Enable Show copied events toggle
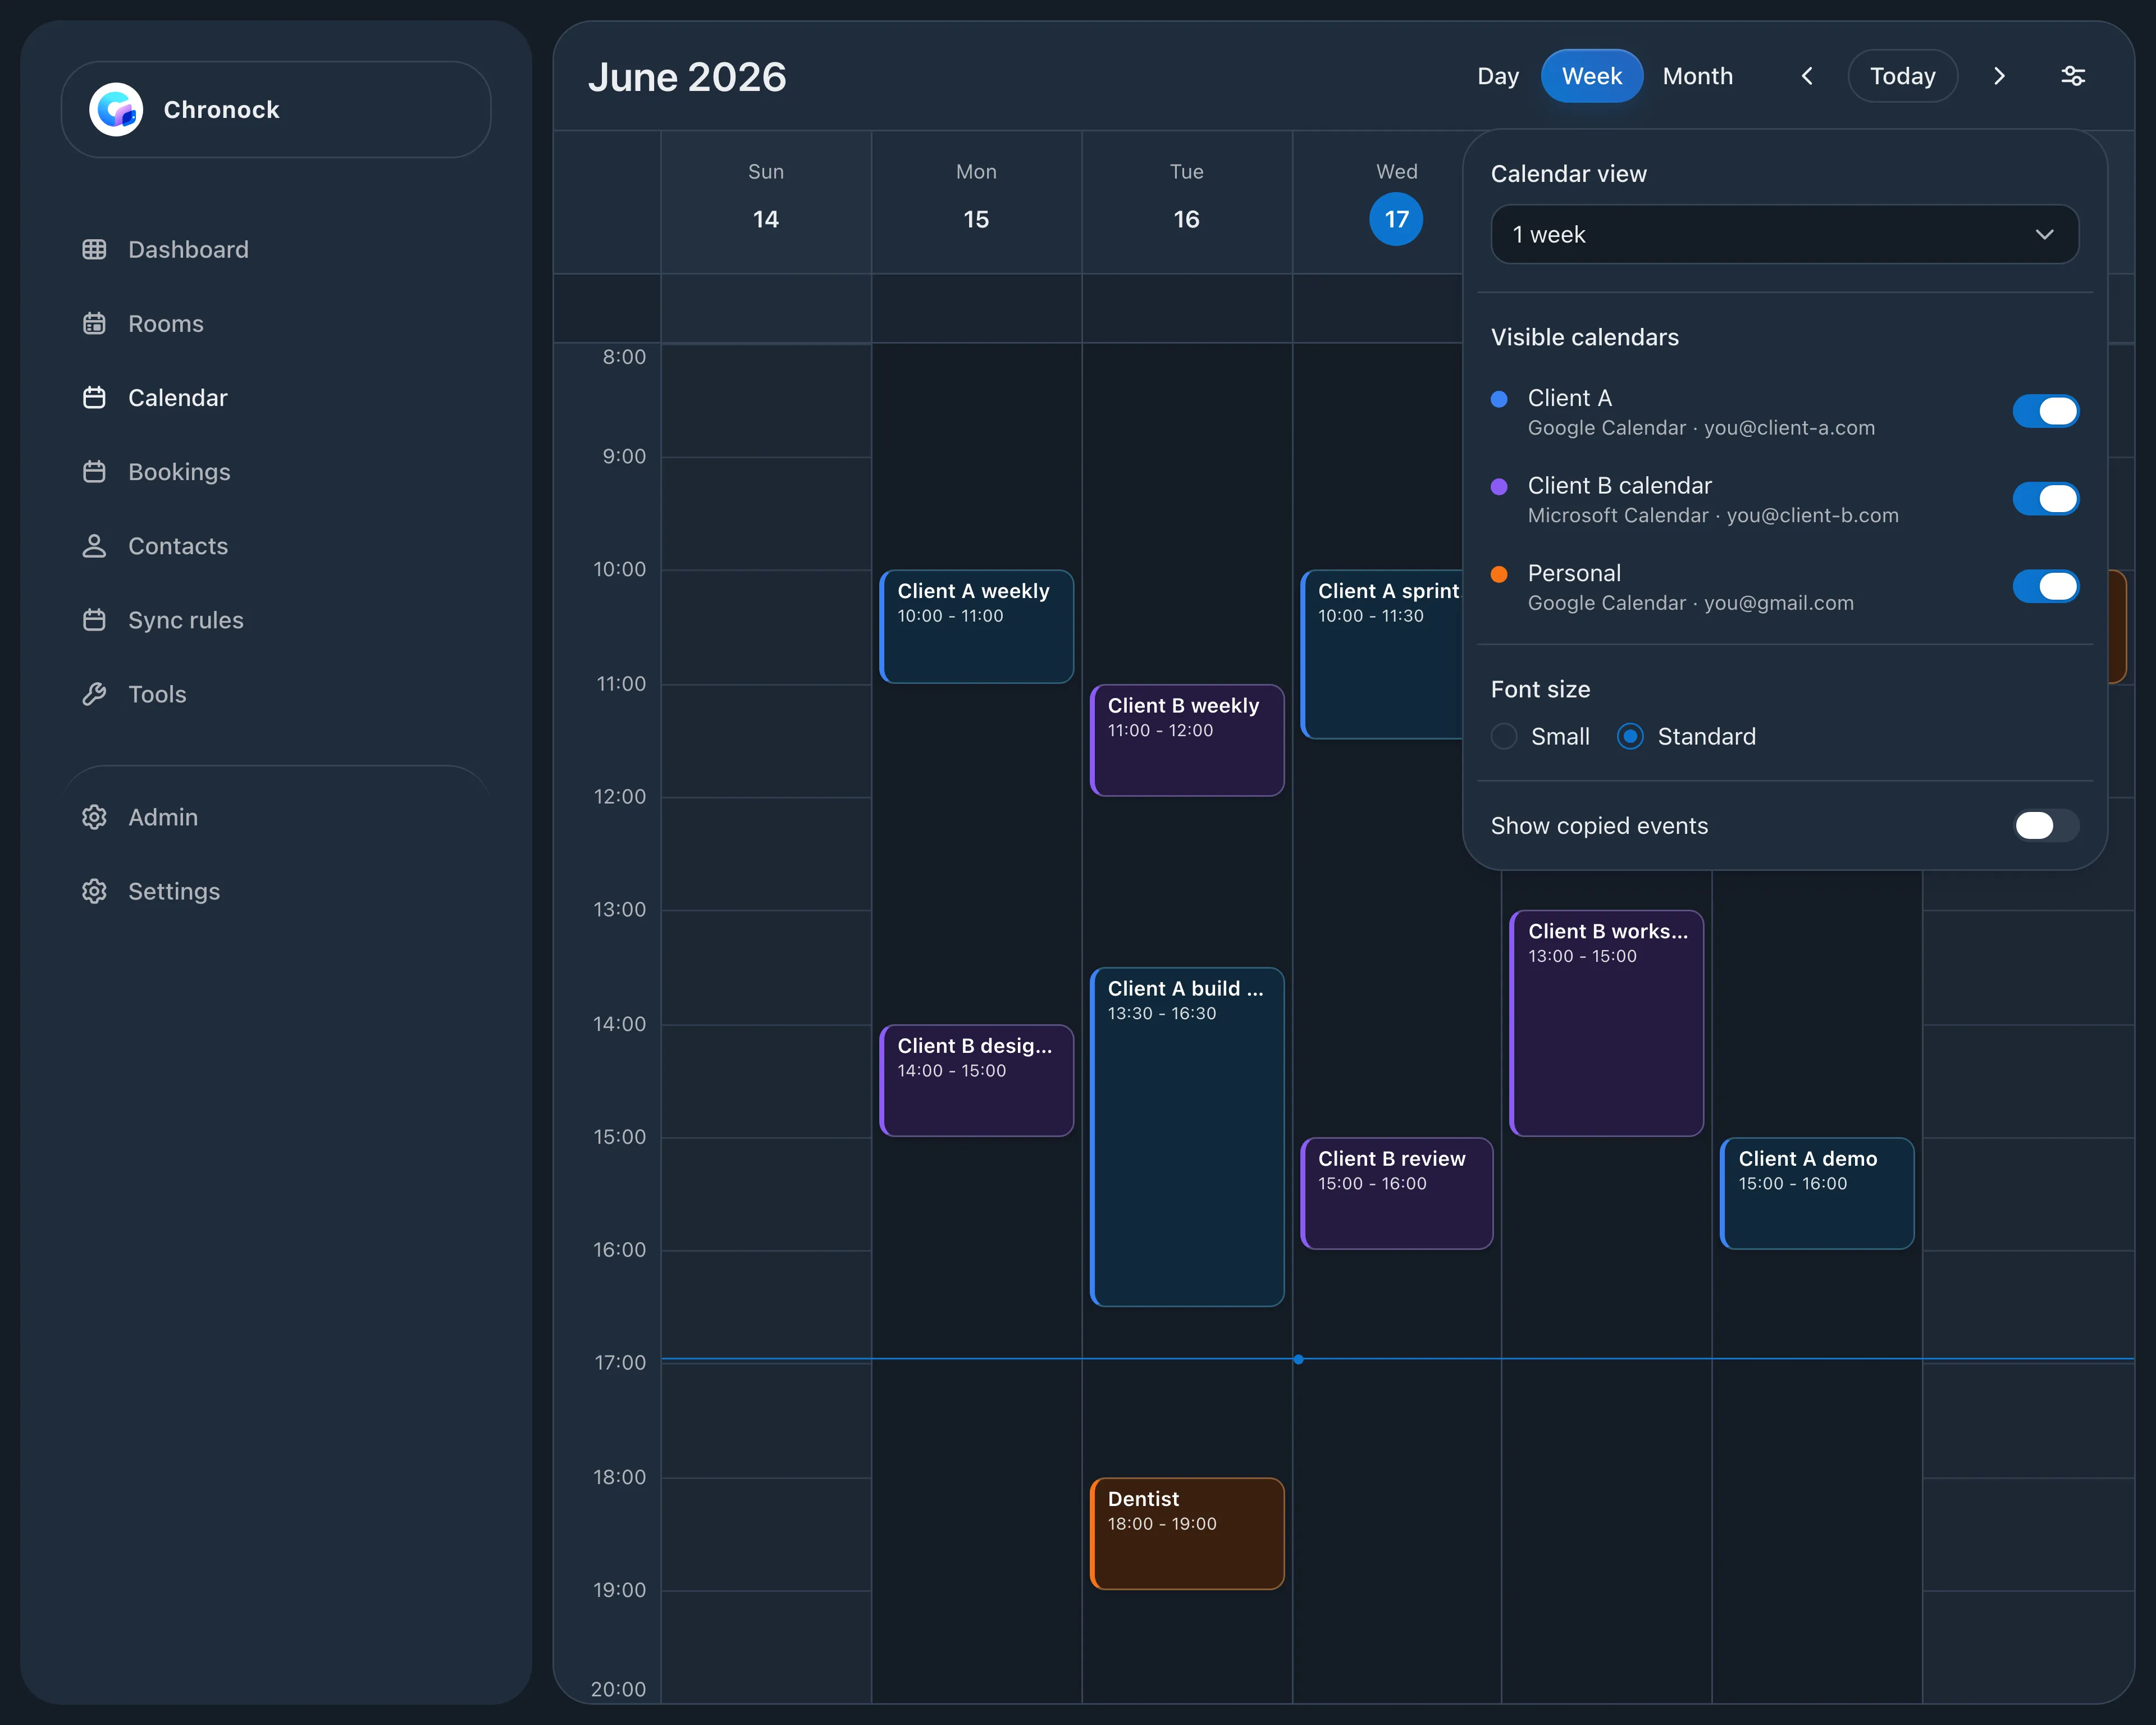 [2045, 826]
